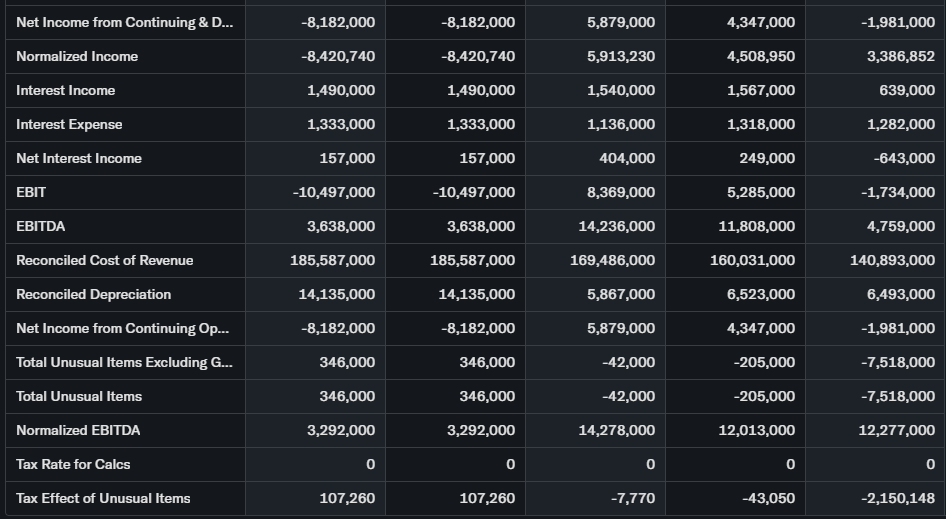
Task: Click the Normalized Income value 5,913,230
Action: [621, 57]
